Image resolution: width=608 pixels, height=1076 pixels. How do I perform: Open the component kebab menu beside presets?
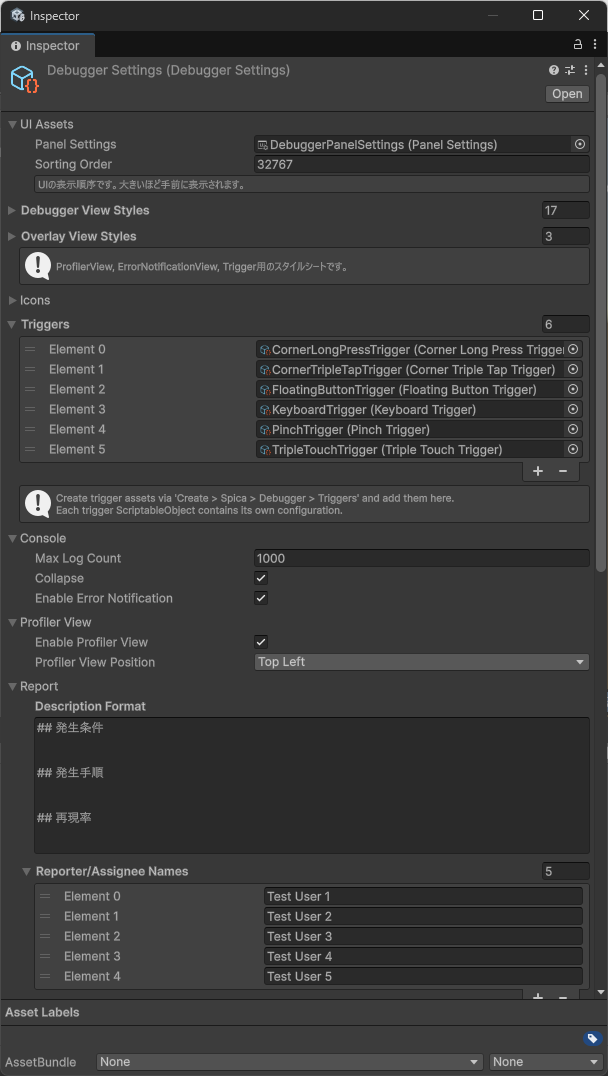[585, 70]
